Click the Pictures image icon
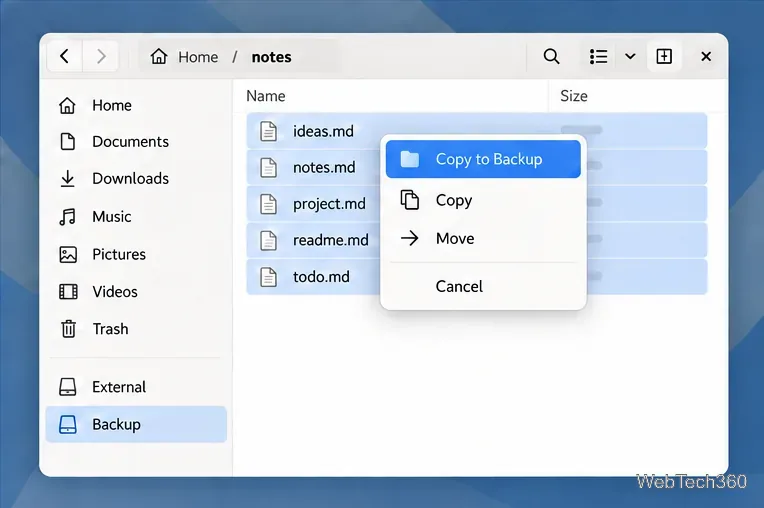Viewport: 764px width, 508px height. coord(68,254)
